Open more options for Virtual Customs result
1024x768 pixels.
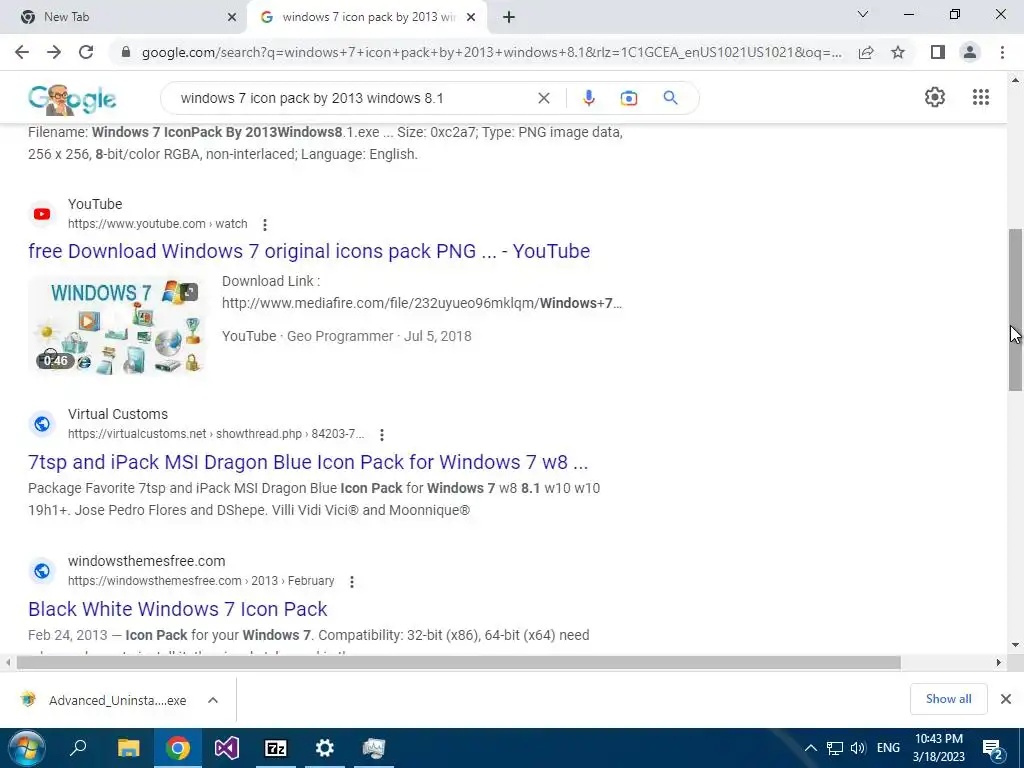click(381, 434)
